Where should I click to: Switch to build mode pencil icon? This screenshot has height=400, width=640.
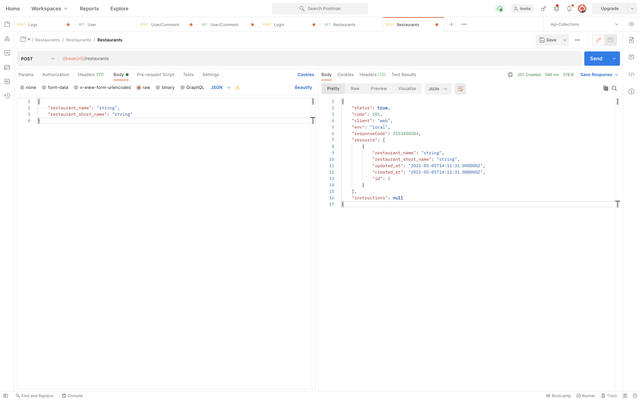[598, 40]
